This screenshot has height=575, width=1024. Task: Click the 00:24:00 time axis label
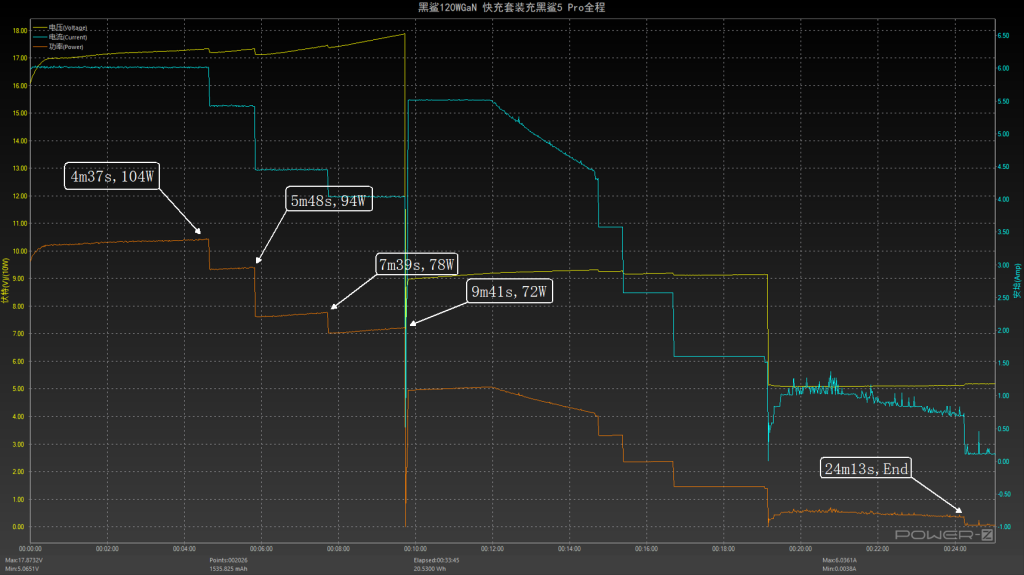[955, 549]
